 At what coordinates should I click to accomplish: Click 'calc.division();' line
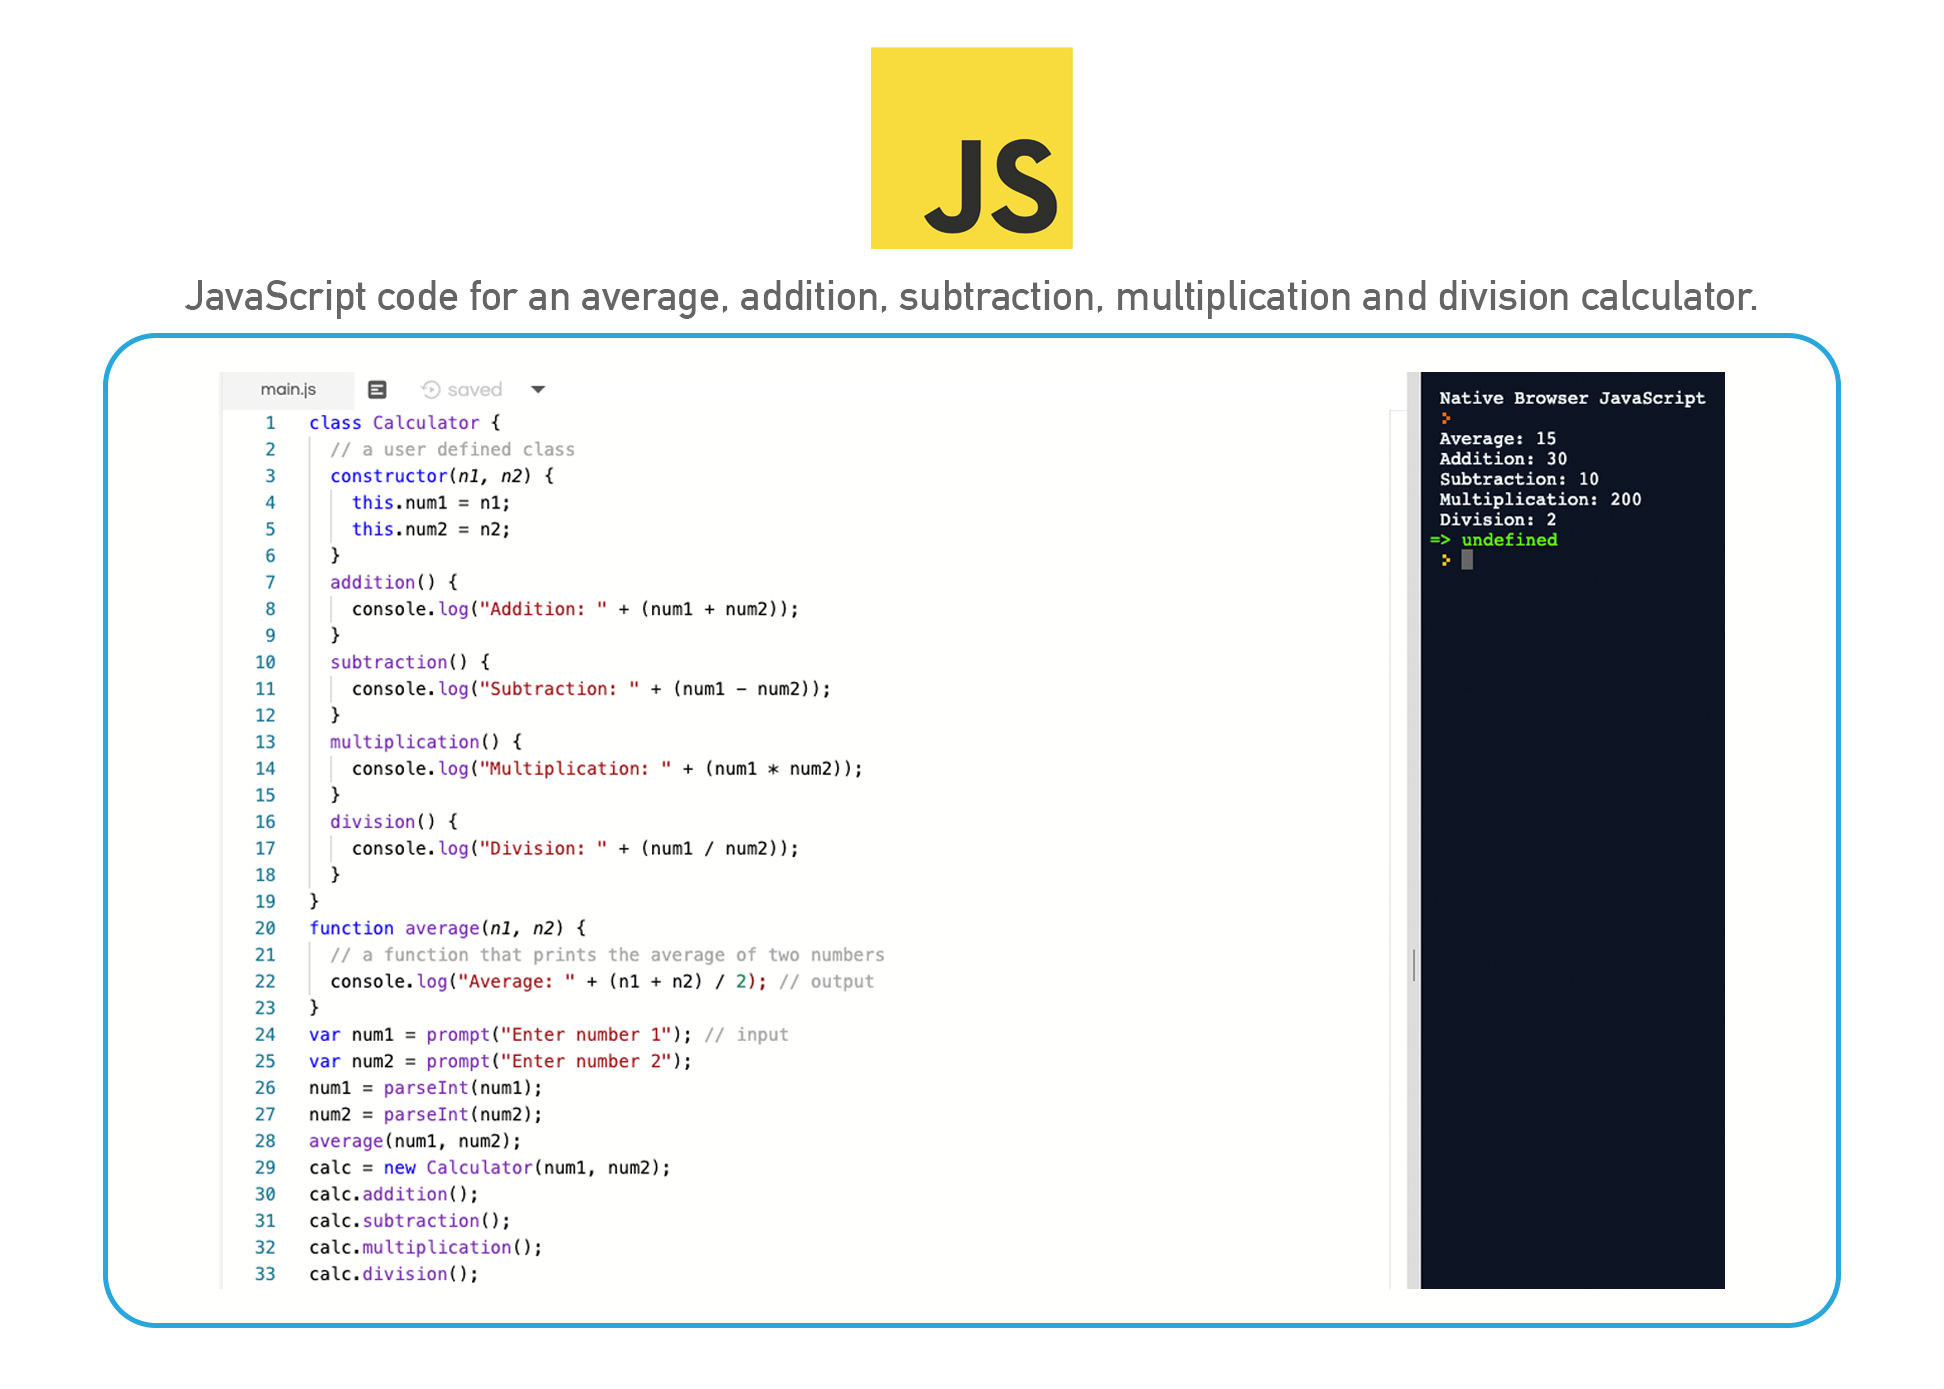tap(394, 1274)
